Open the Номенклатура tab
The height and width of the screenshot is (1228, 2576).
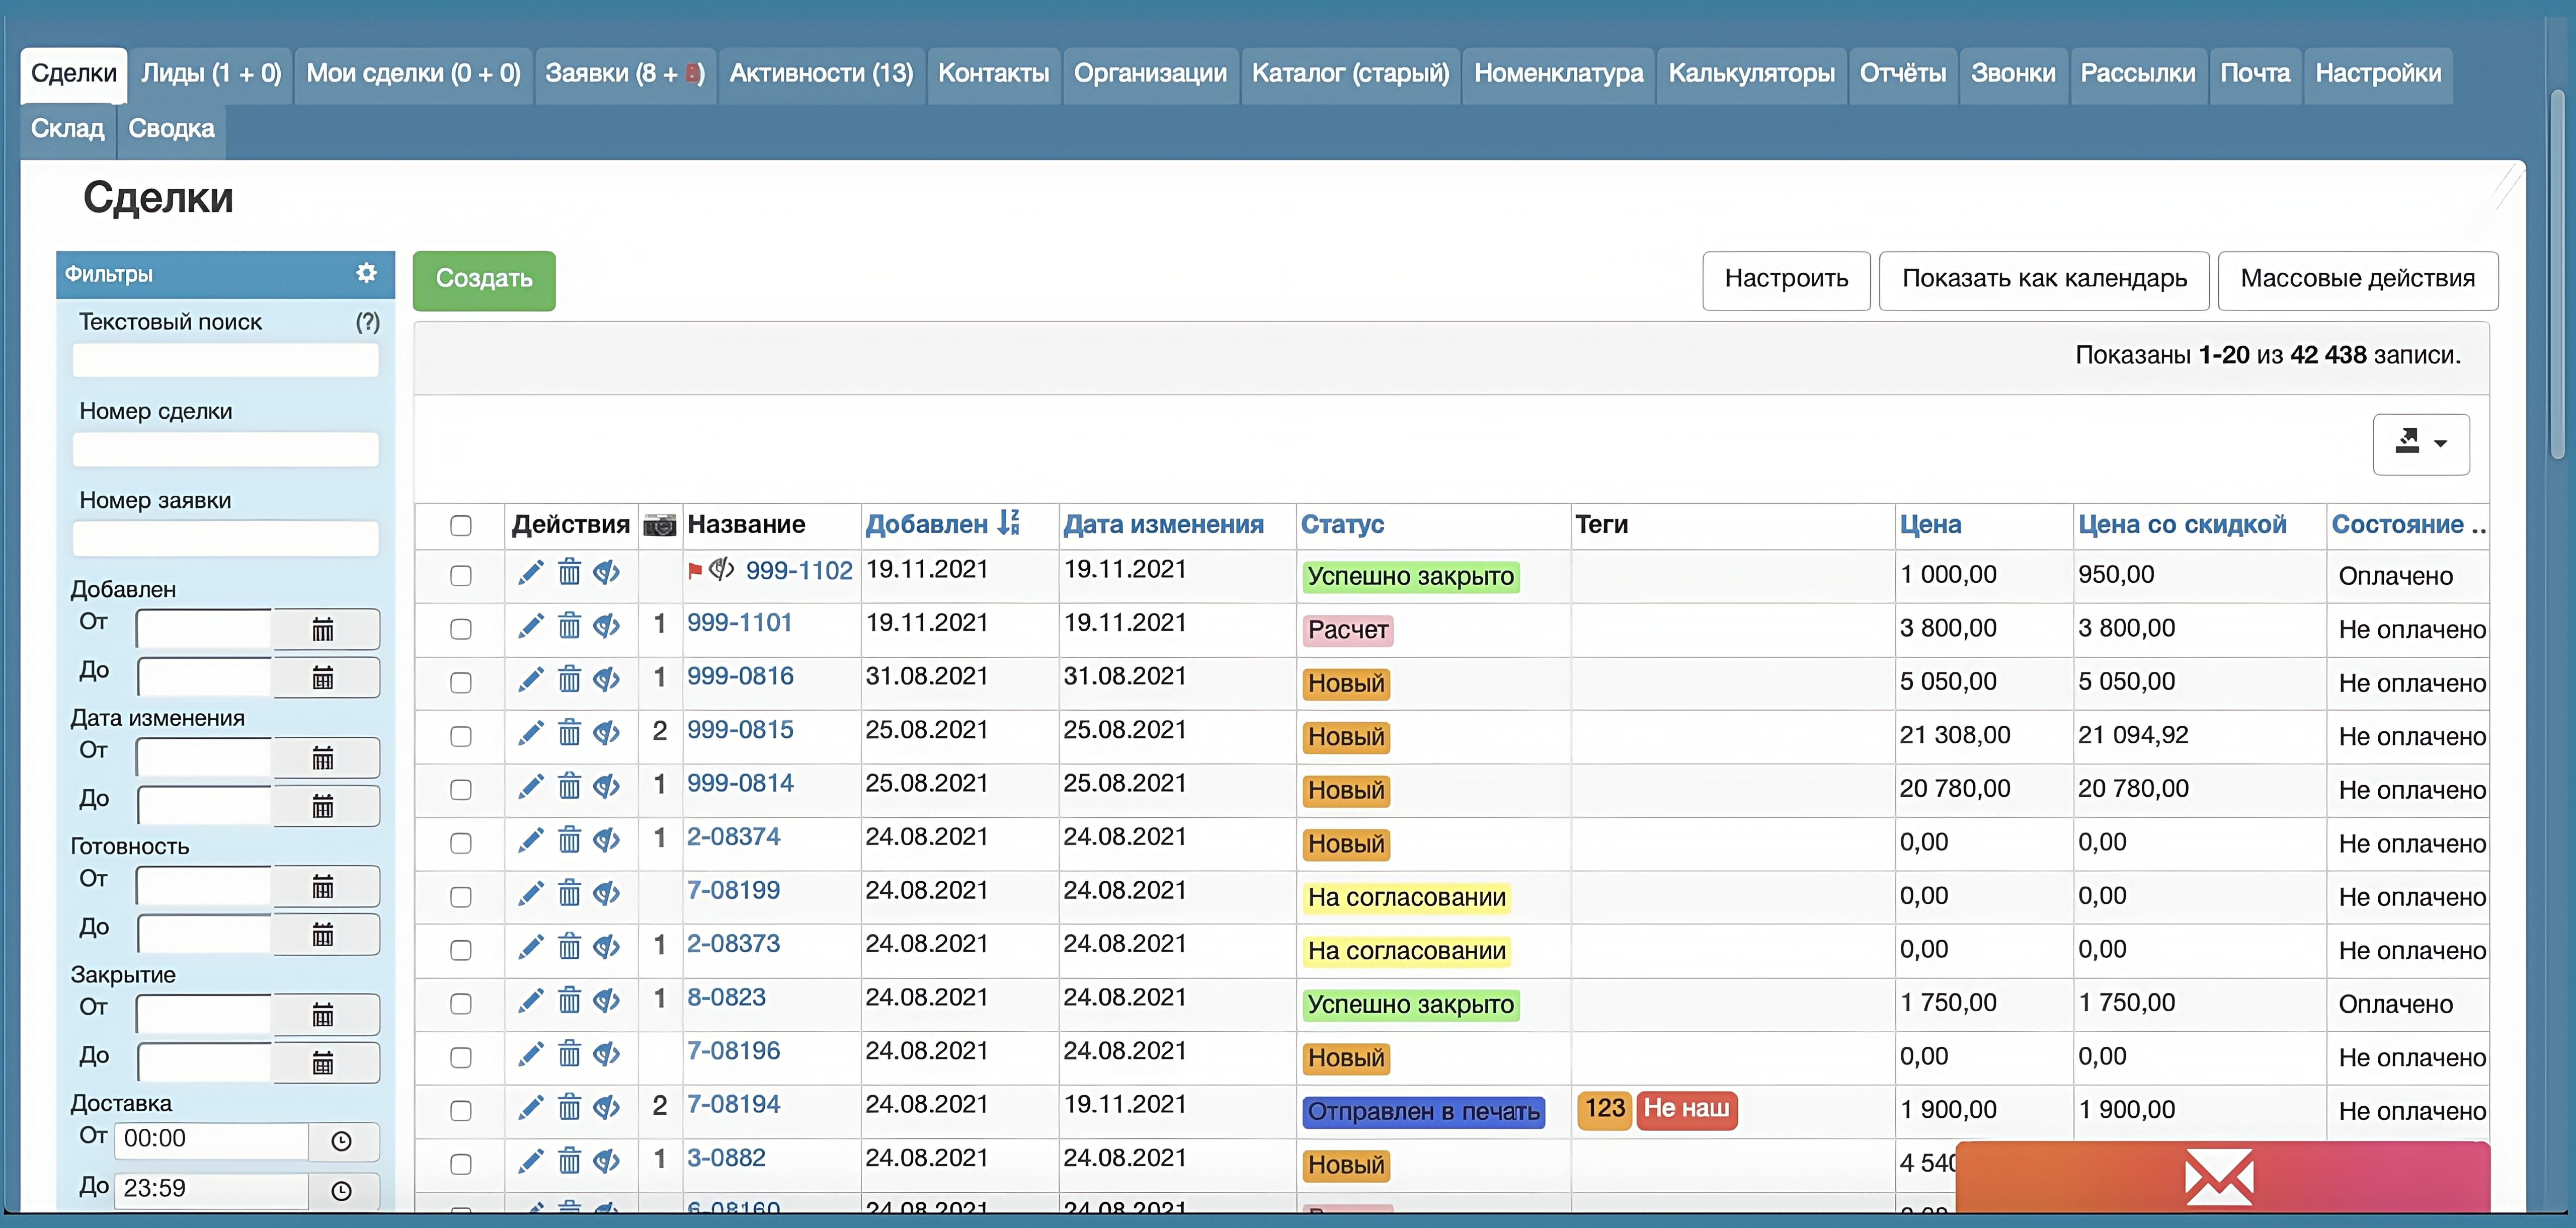(x=1558, y=73)
